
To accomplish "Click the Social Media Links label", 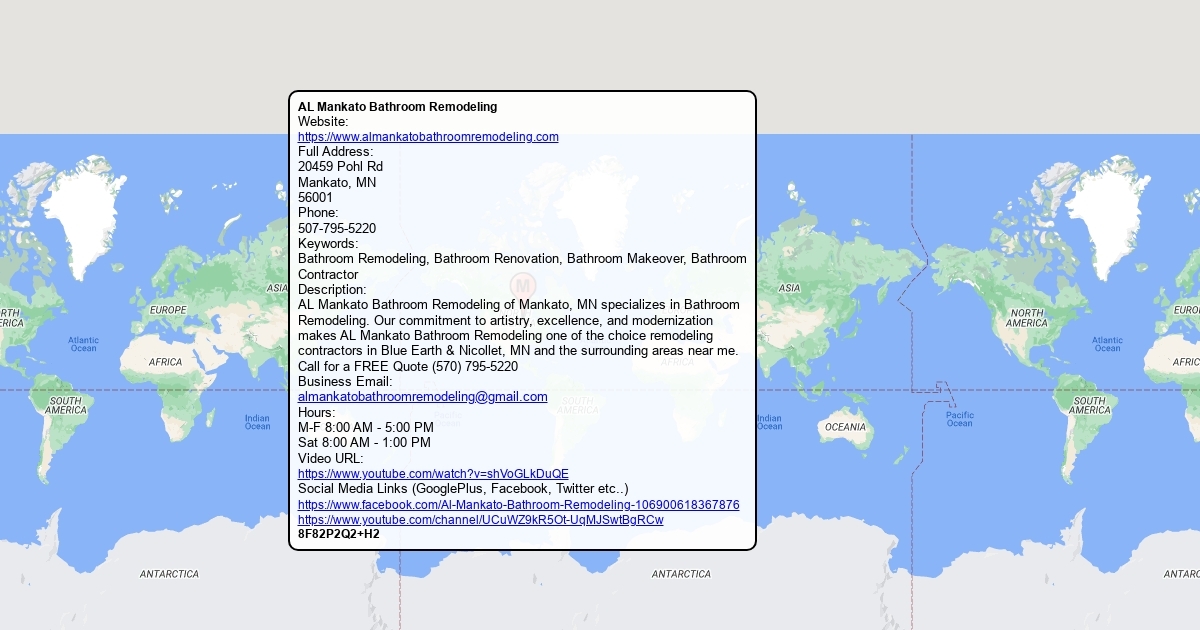I will pos(463,489).
